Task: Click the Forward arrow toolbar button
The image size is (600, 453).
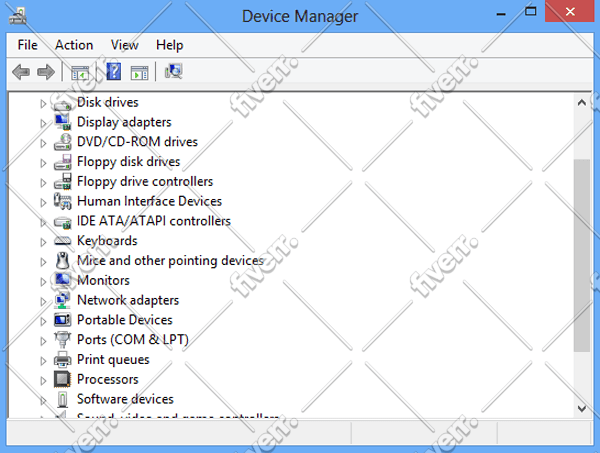Action: [x=46, y=72]
